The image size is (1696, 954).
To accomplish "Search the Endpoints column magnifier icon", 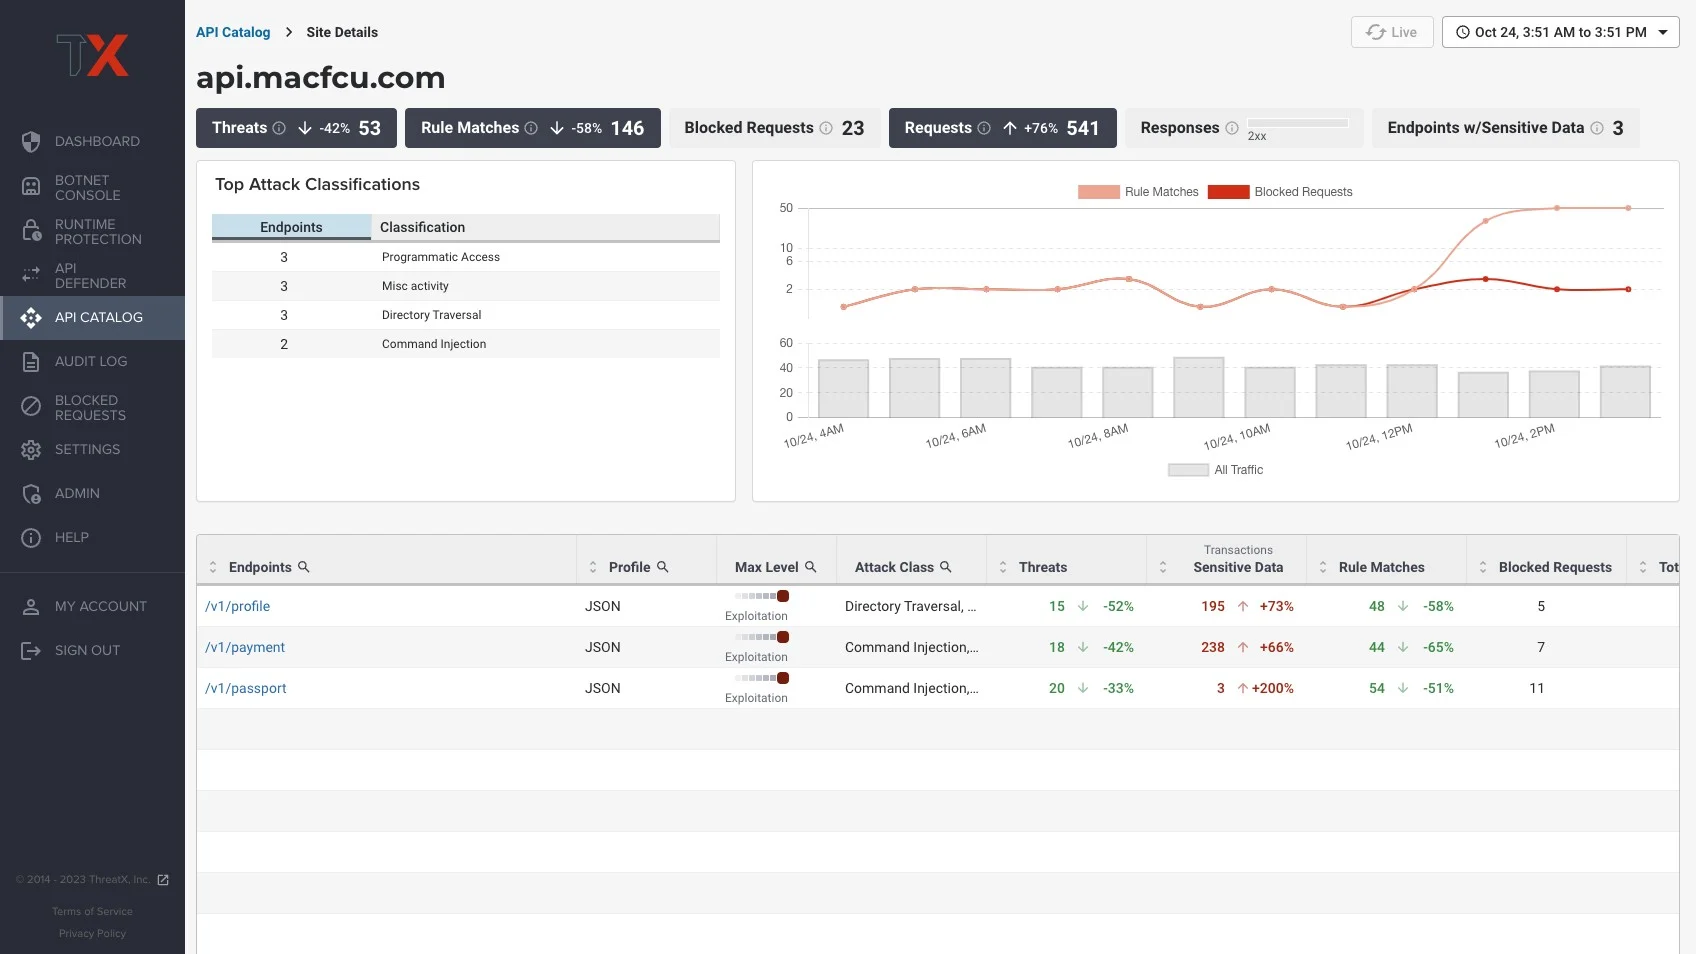I will 304,567.
